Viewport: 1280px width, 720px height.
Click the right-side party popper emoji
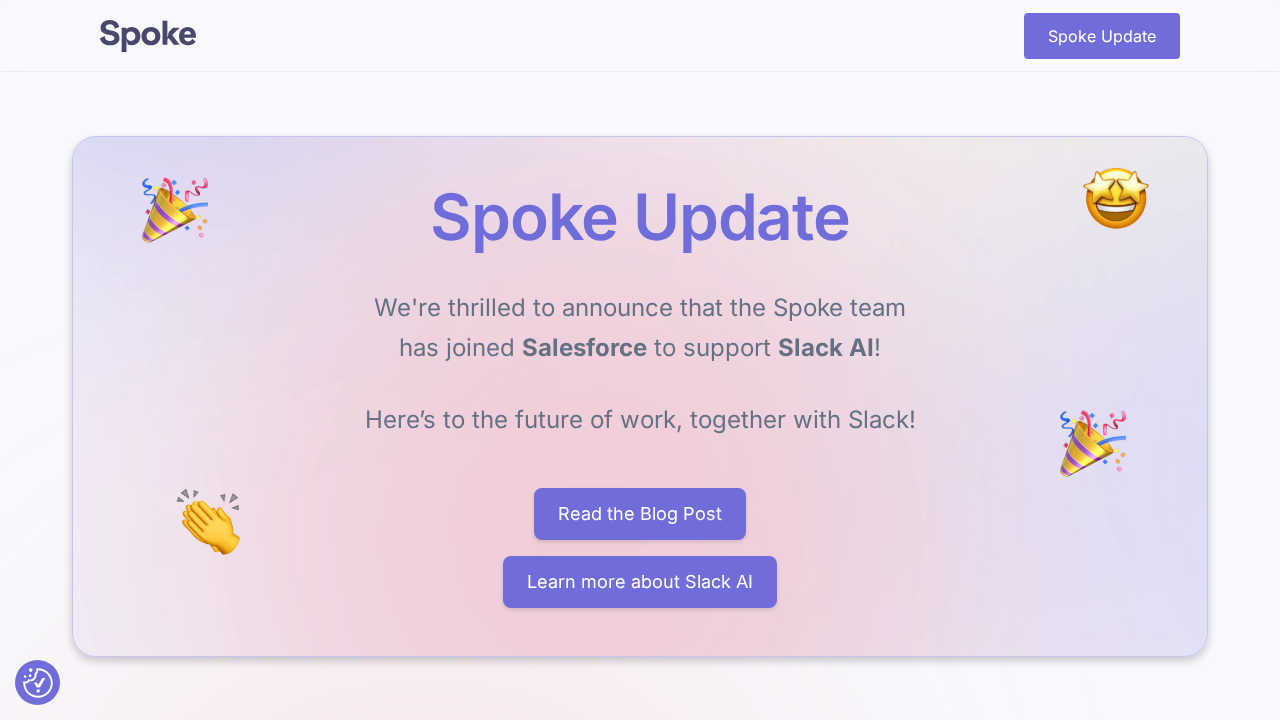pyautogui.click(x=1092, y=441)
